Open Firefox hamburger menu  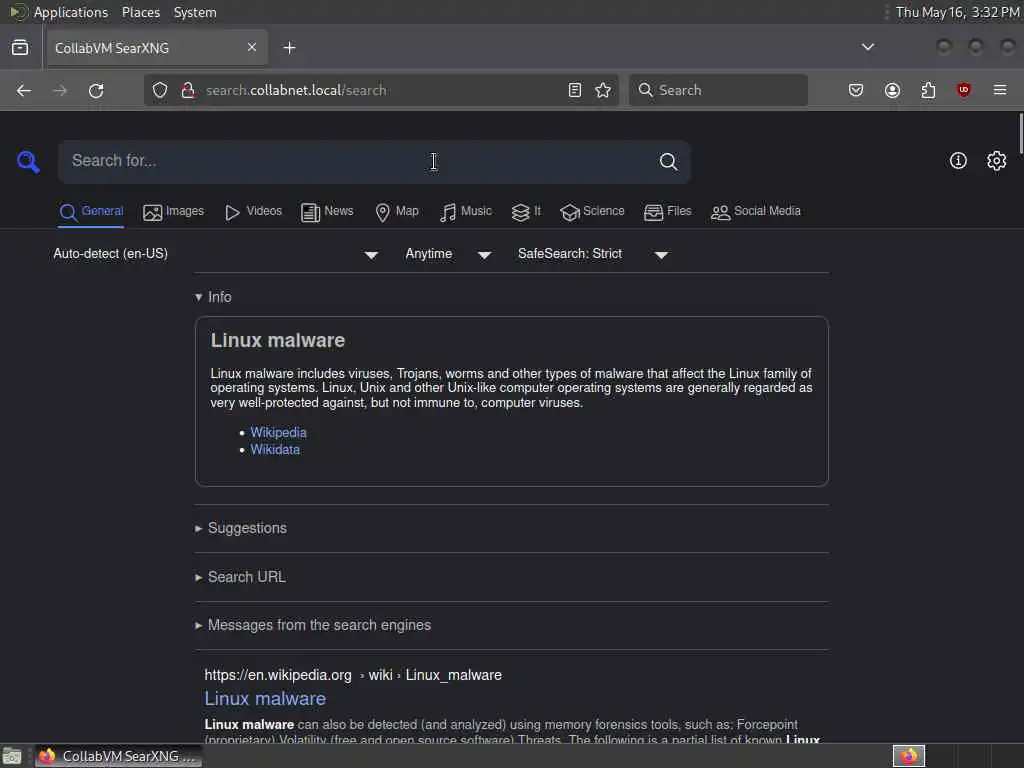(1000, 90)
